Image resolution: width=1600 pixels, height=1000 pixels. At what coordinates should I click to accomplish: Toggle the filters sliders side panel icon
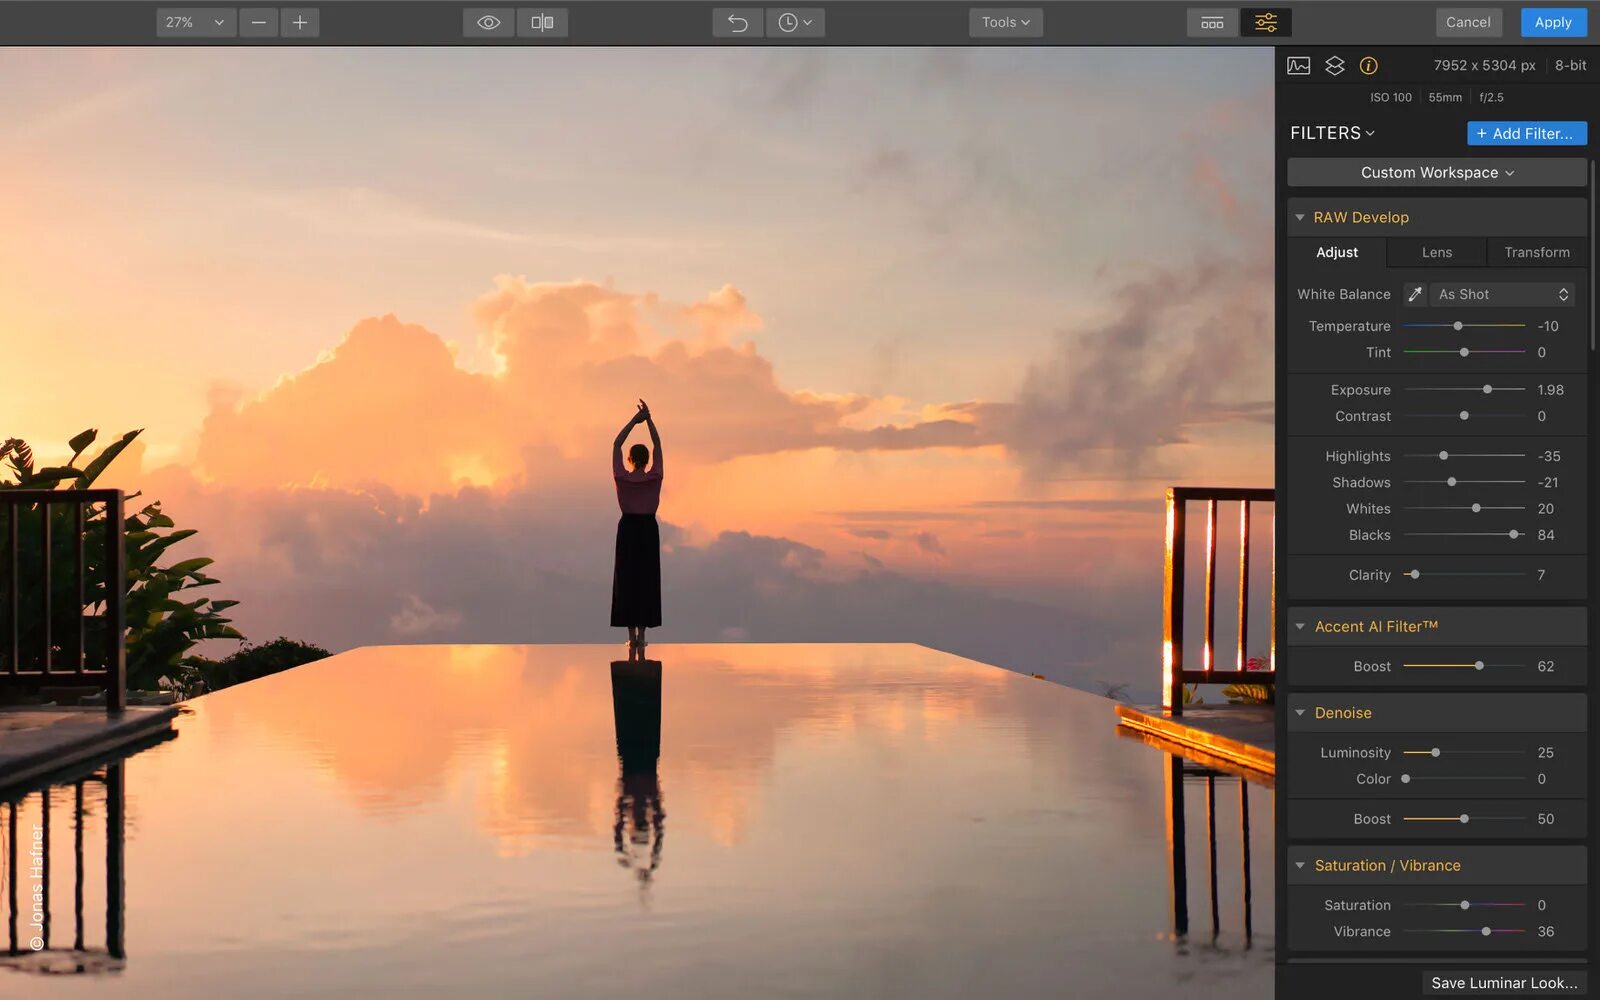(x=1266, y=22)
